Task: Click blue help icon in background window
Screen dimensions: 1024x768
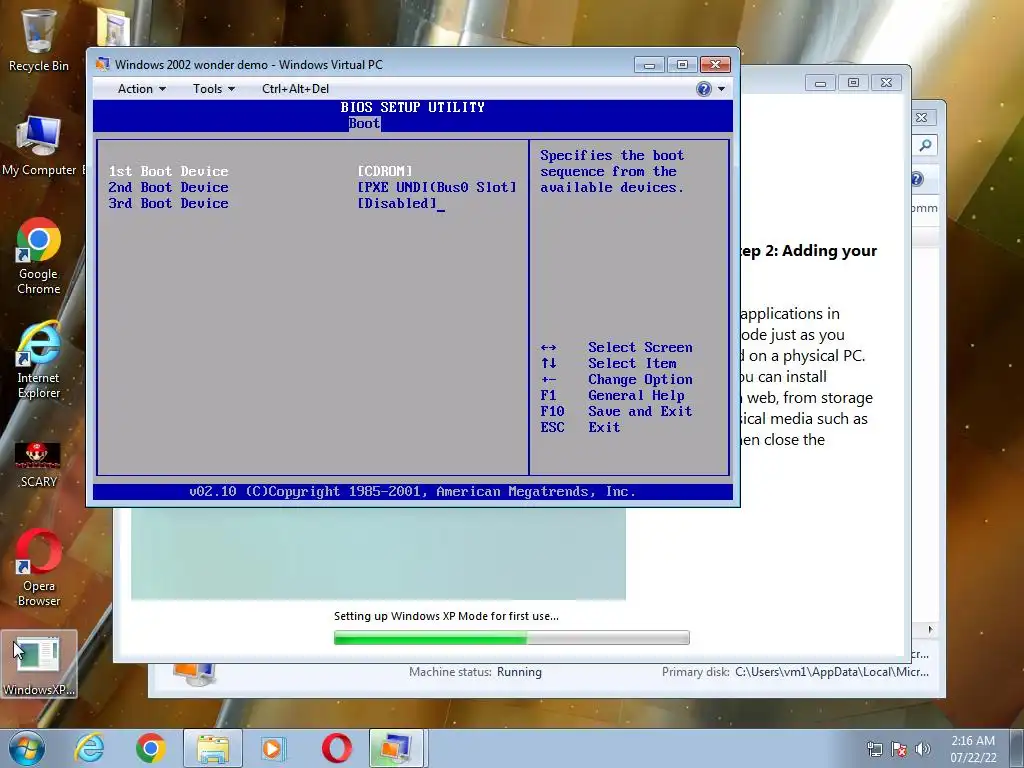Action: pyautogui.click(x=917, y=179)
